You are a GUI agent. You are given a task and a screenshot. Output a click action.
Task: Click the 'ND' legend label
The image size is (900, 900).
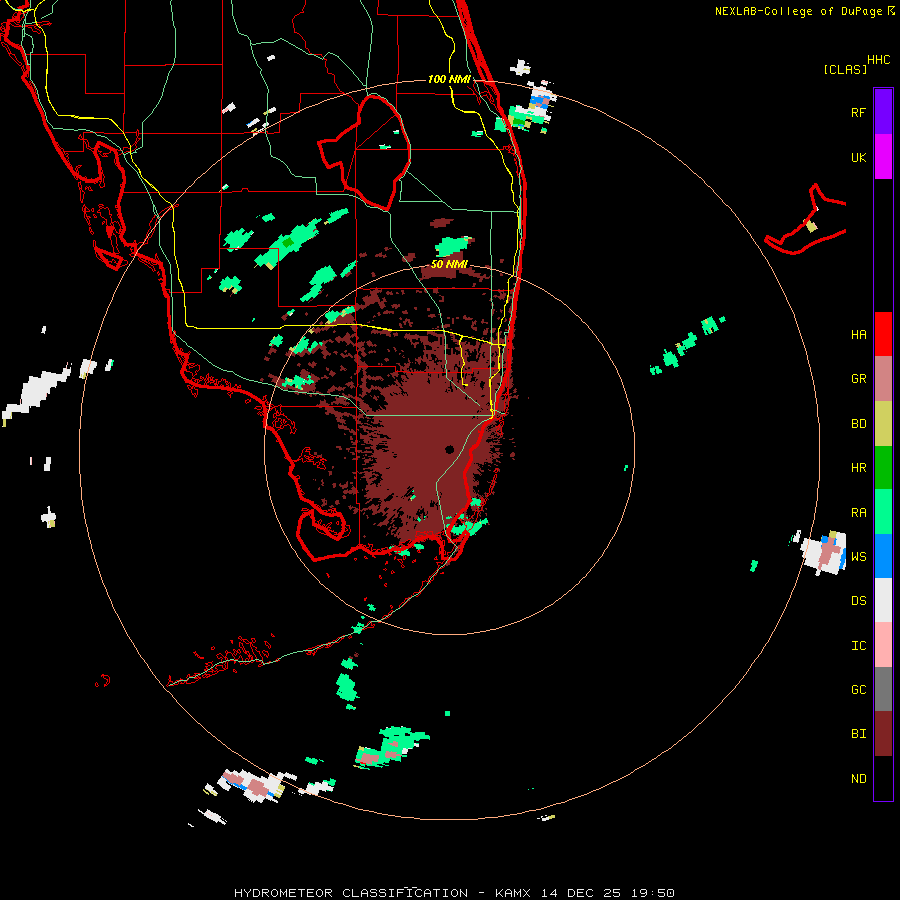click(x=858, y=779)
